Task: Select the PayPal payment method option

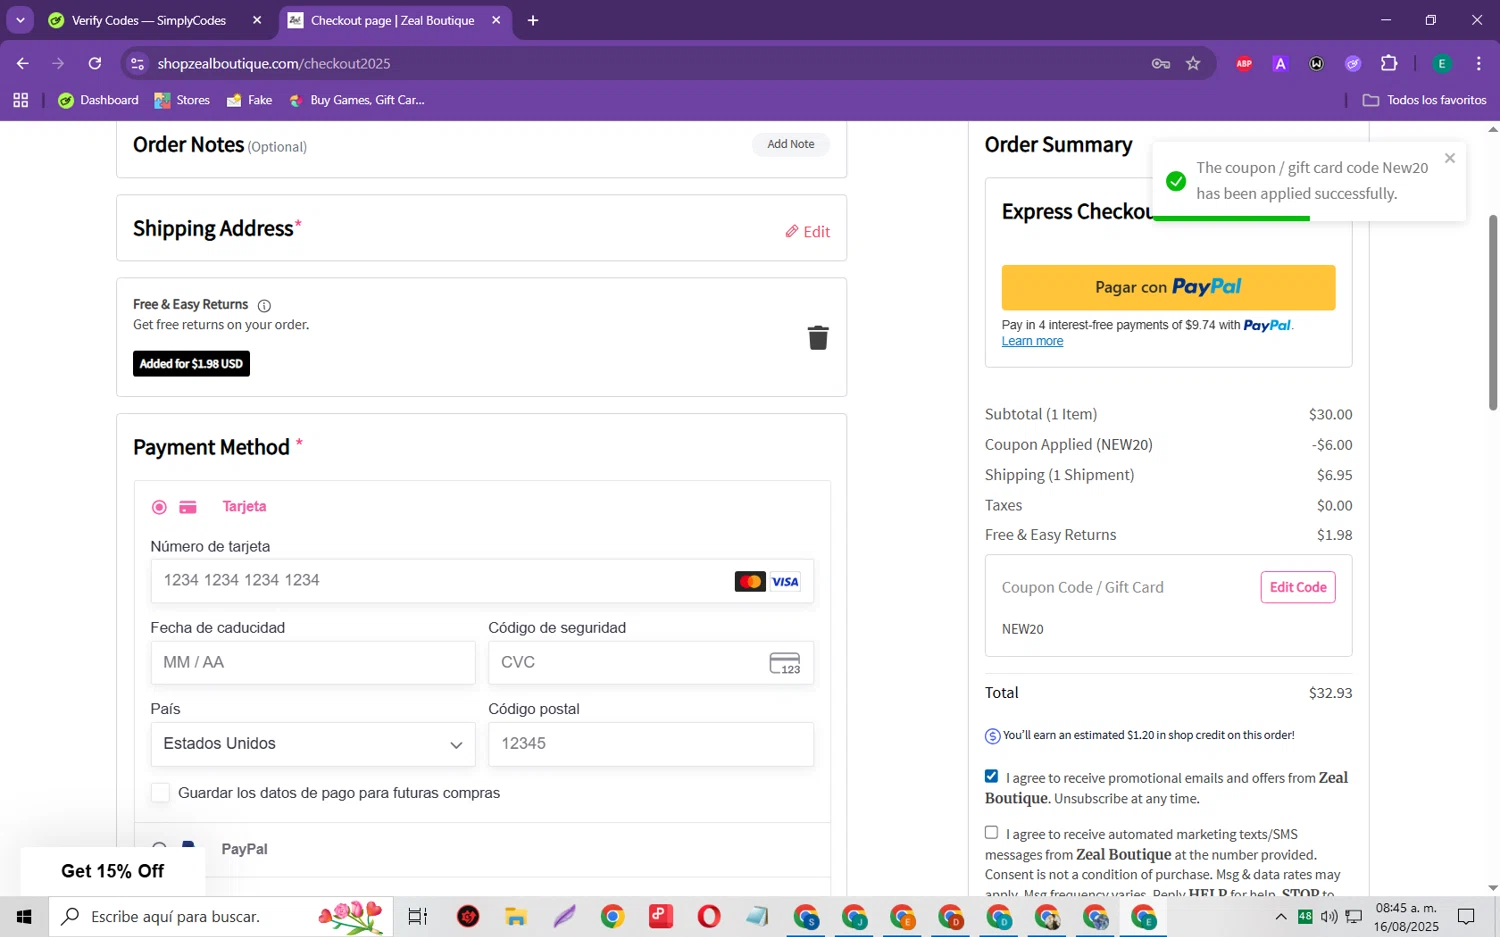Action: click(159, 849)
